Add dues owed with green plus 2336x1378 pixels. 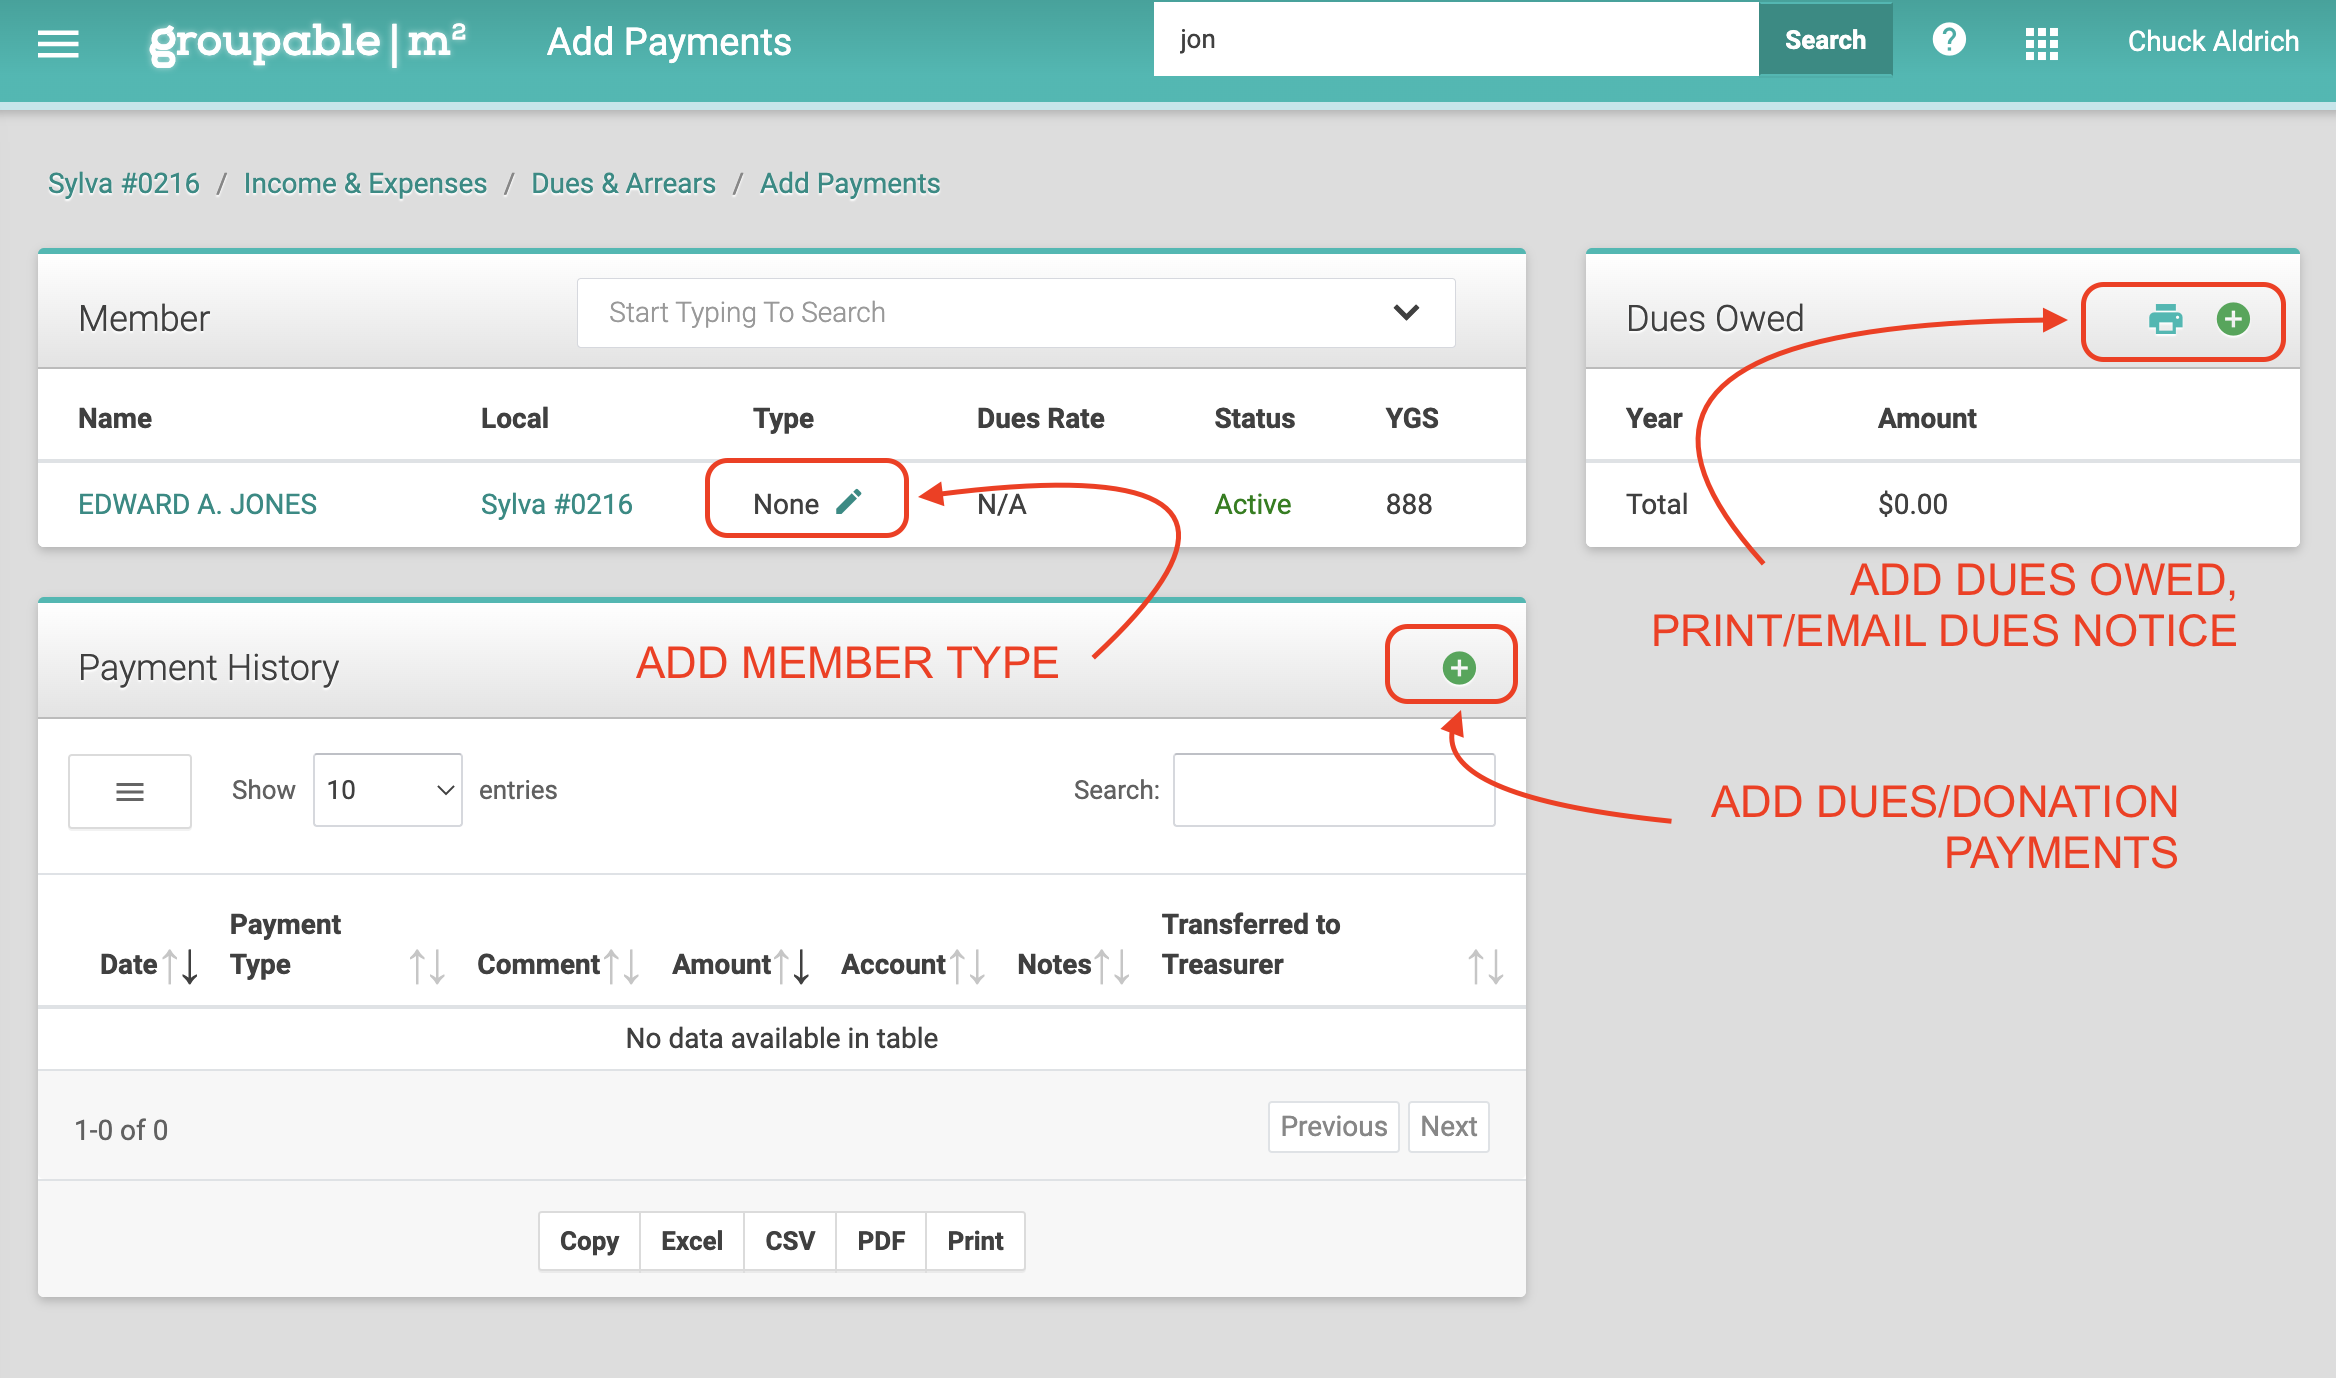pyautogui.click(x=2233, y=319)
